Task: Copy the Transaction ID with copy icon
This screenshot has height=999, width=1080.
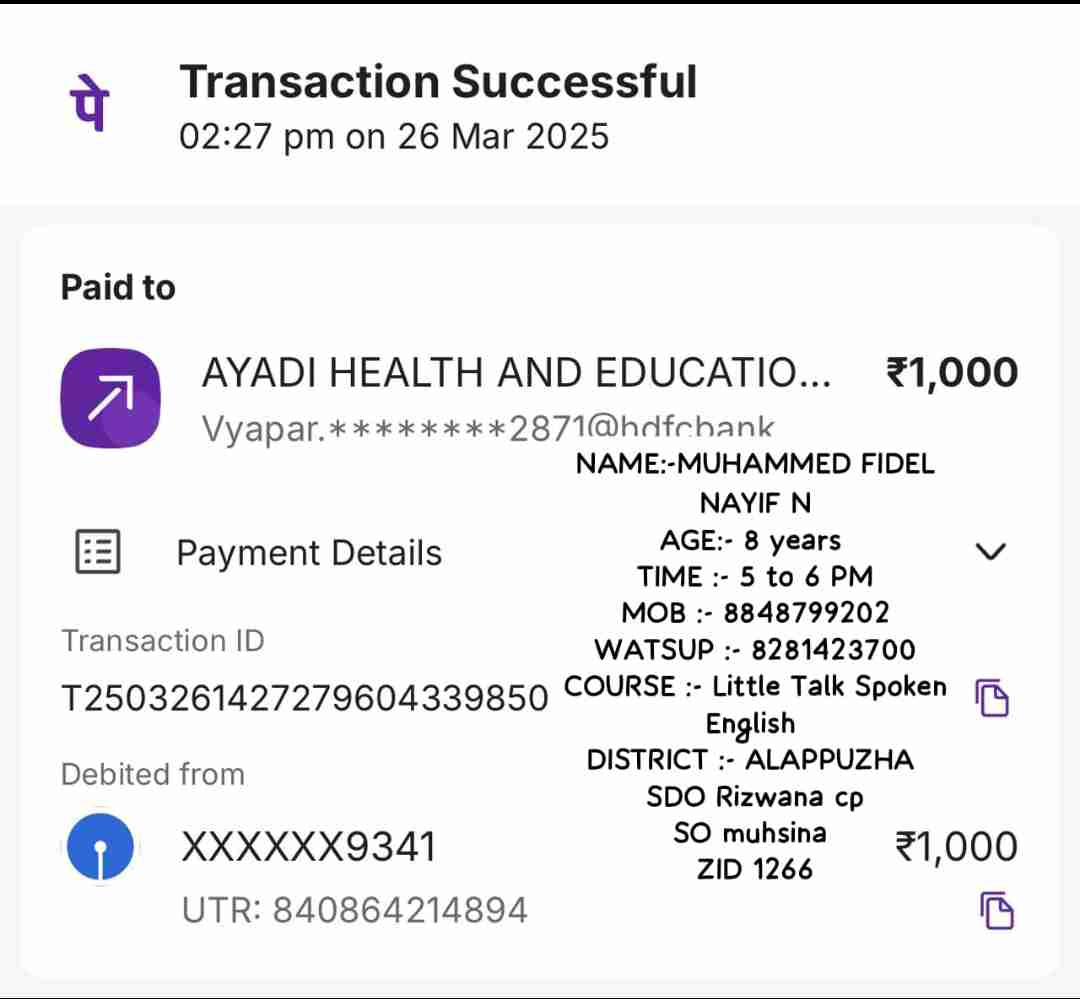Action: click(x=992, y=697)
